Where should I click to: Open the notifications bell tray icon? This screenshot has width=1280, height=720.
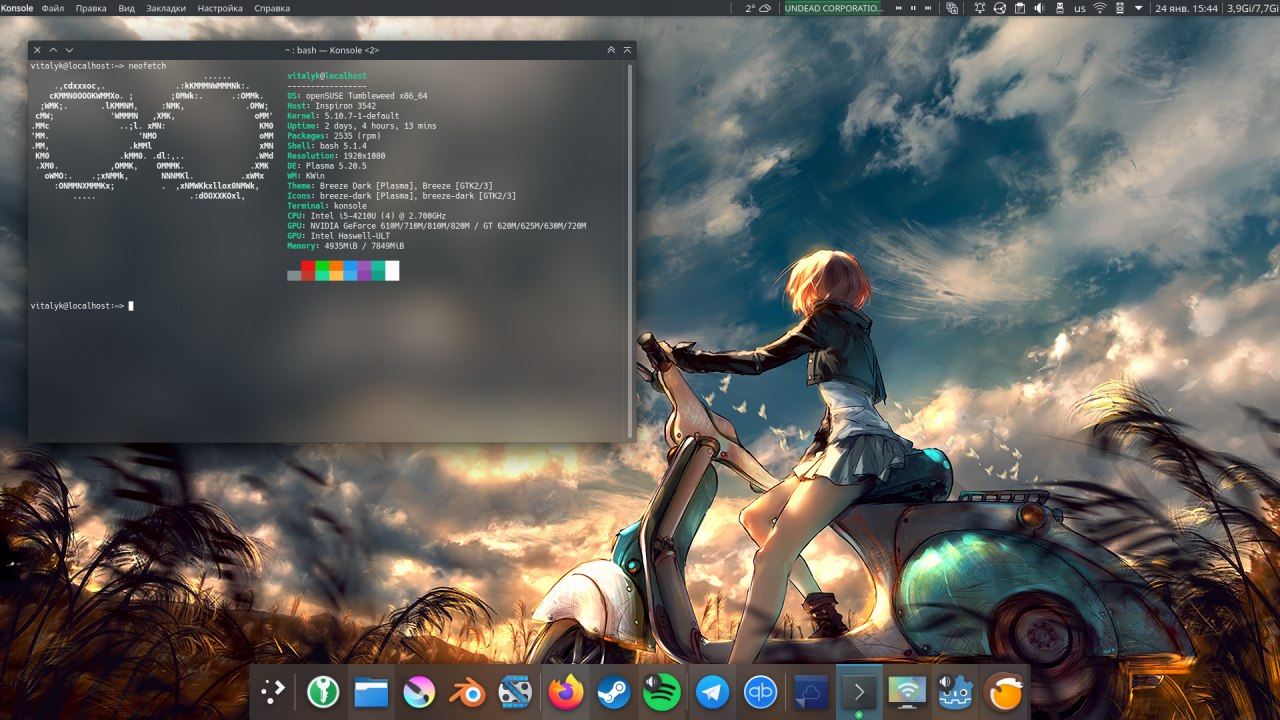click(x=979, y=8)
